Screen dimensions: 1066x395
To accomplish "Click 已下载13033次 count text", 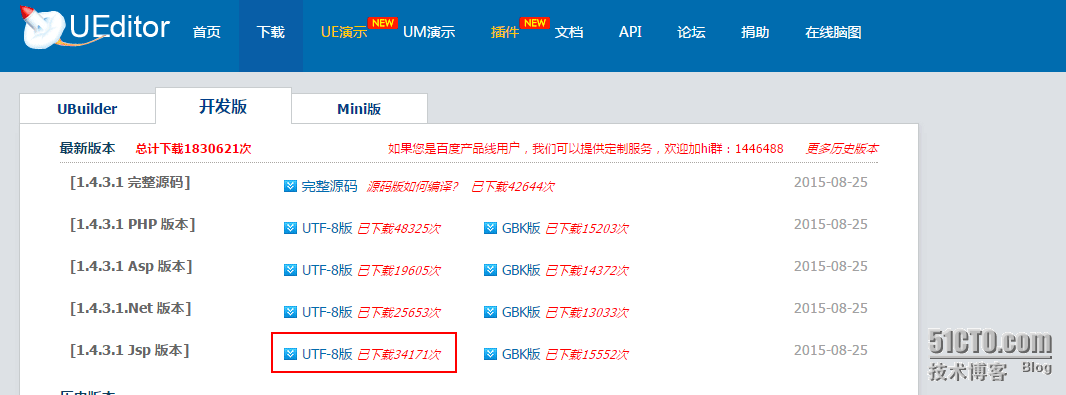I will click(x=587, y=312).
